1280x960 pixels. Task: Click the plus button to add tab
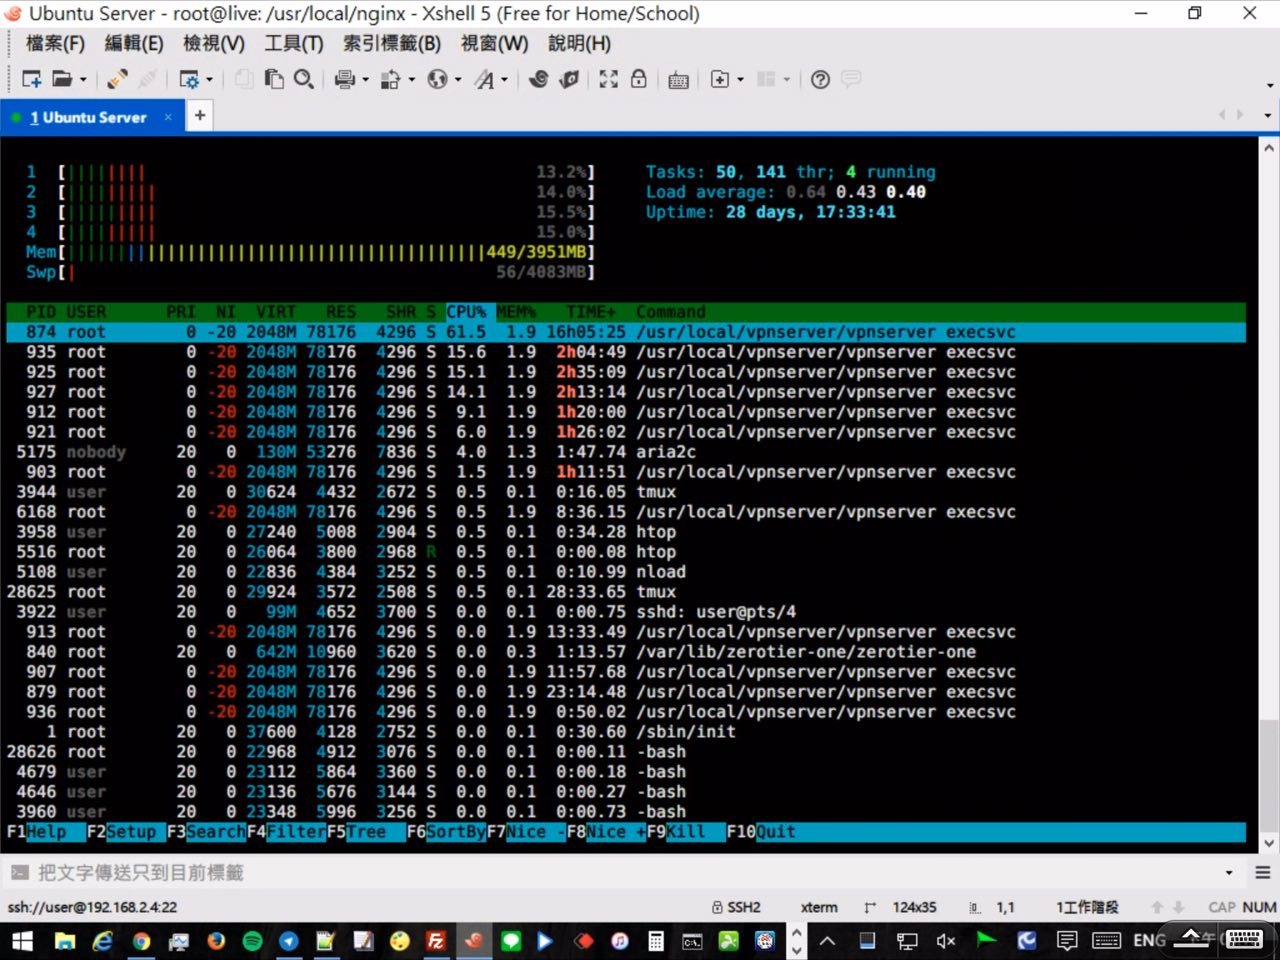coord(200,116)
